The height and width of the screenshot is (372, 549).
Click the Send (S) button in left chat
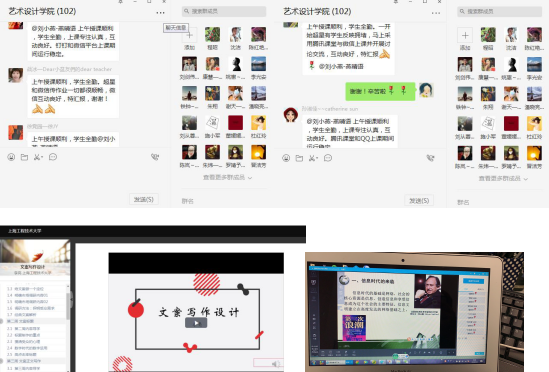[x=144, y=199]
